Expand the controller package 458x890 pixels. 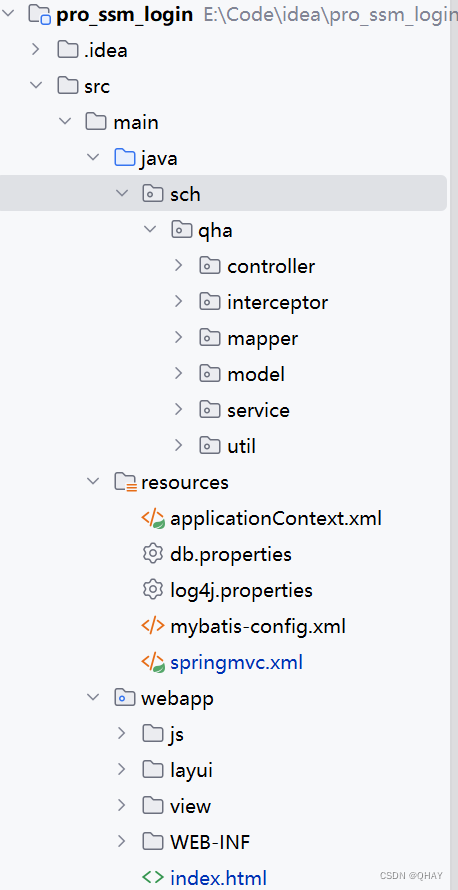pos(178,266)
